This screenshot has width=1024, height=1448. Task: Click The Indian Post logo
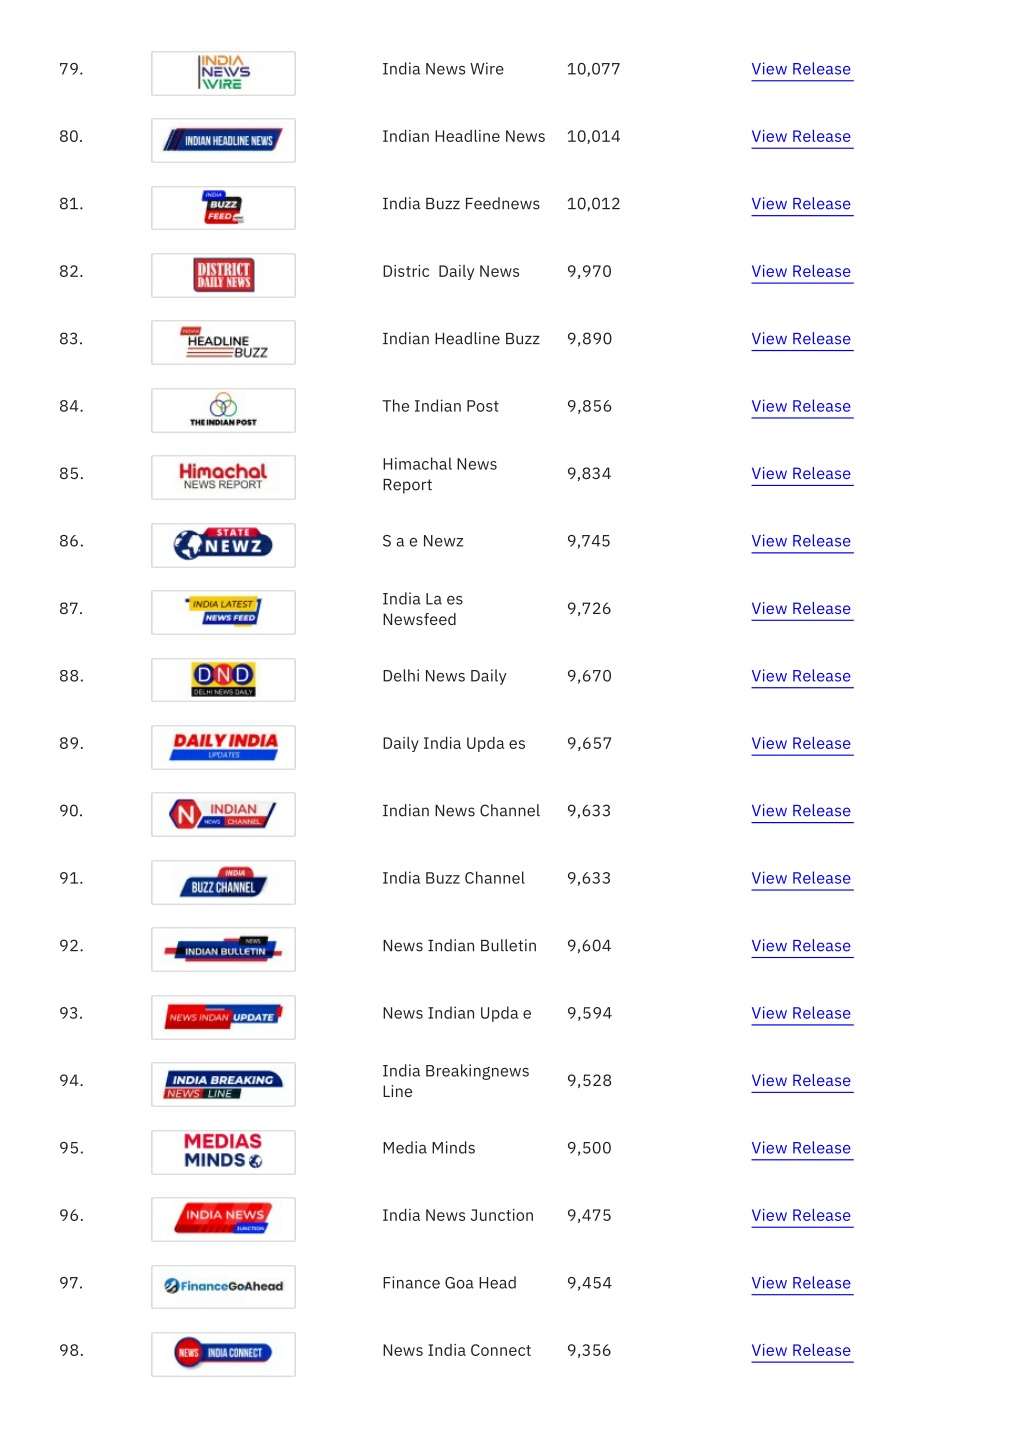(223, 410)
